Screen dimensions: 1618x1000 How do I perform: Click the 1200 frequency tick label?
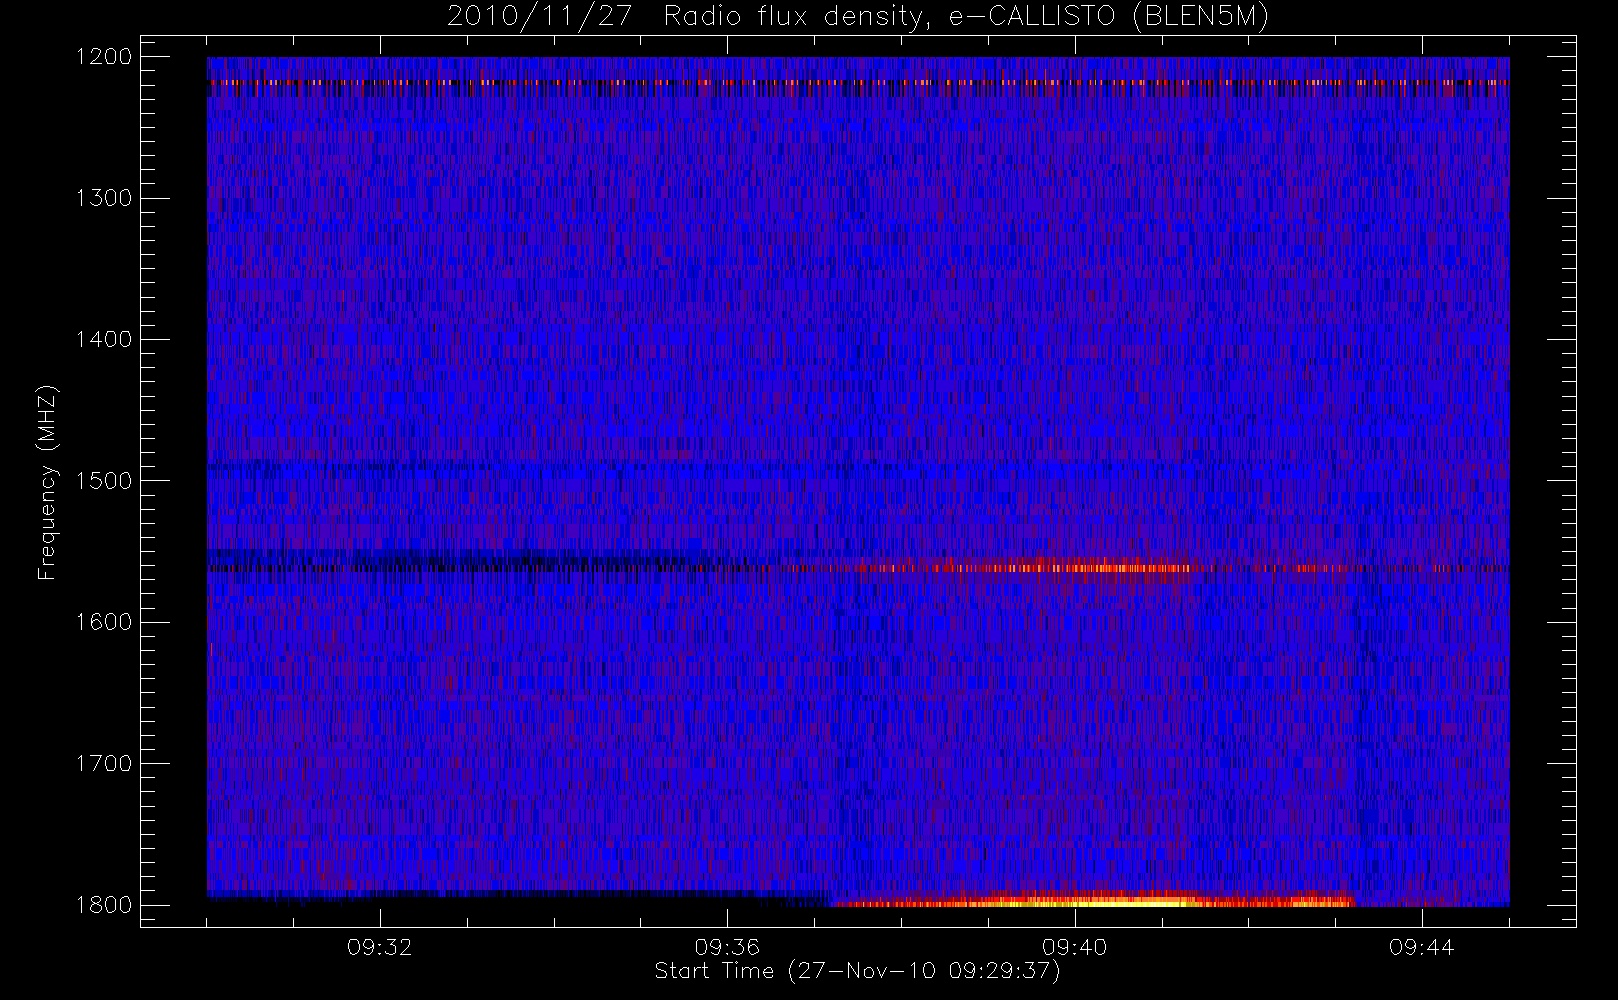104,57
